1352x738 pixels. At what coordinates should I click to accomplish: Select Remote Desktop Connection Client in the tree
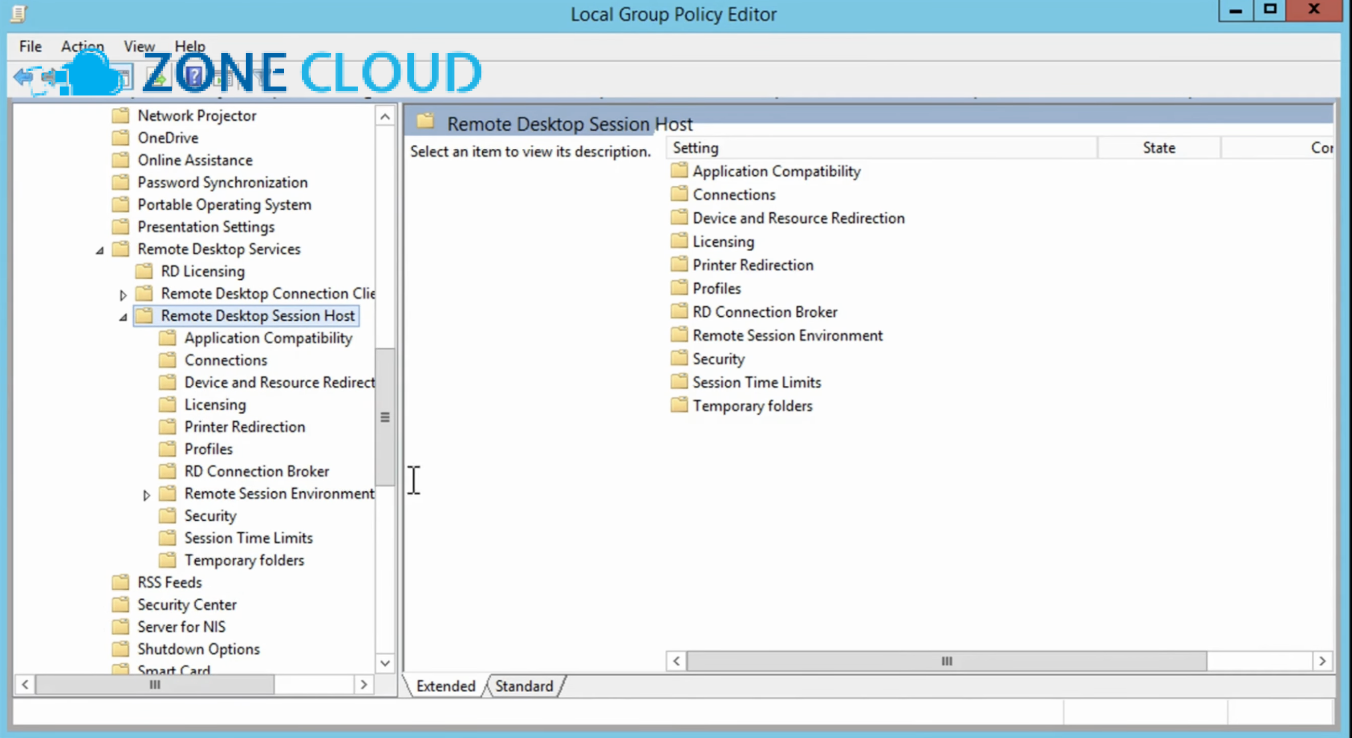pos(268,293)
